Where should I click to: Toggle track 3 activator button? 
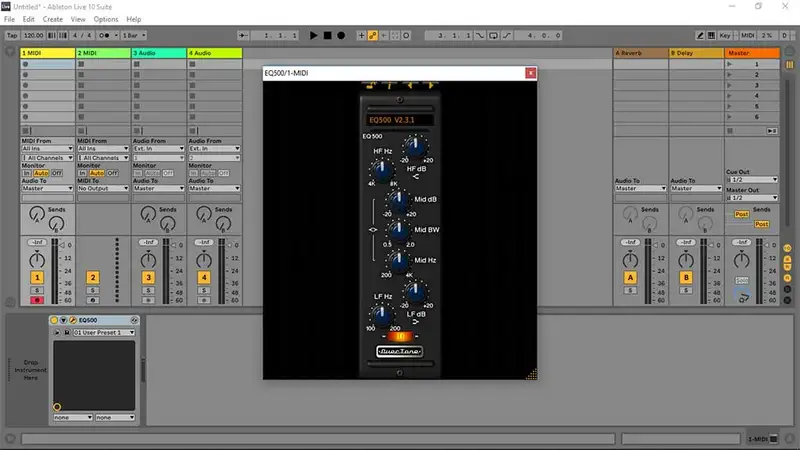pyautogui.click(x=148, y=278)
